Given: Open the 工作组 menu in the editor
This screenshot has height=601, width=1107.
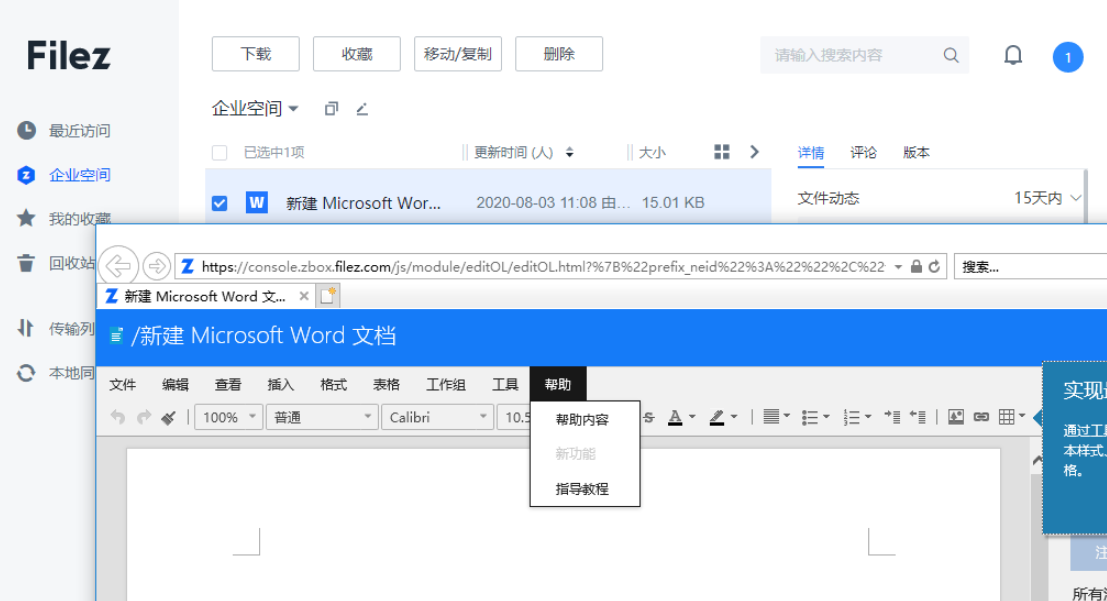Looking at the screenshot, I should (x=445, y=384).
